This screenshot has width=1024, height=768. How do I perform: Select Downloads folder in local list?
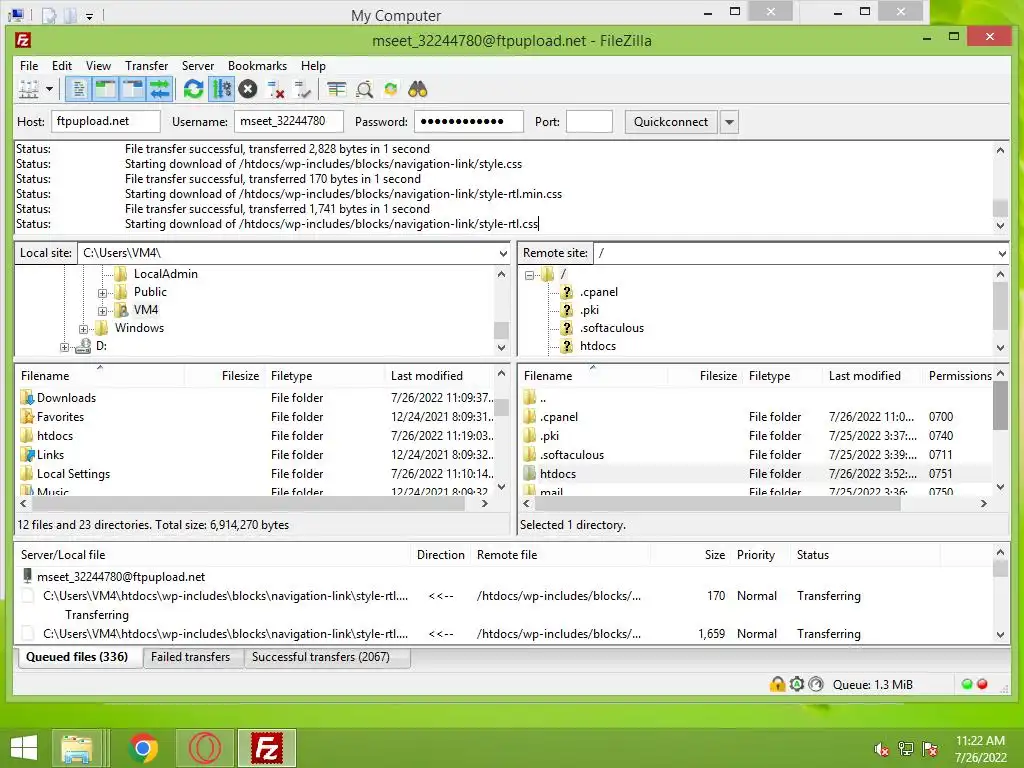click(66, 398)
